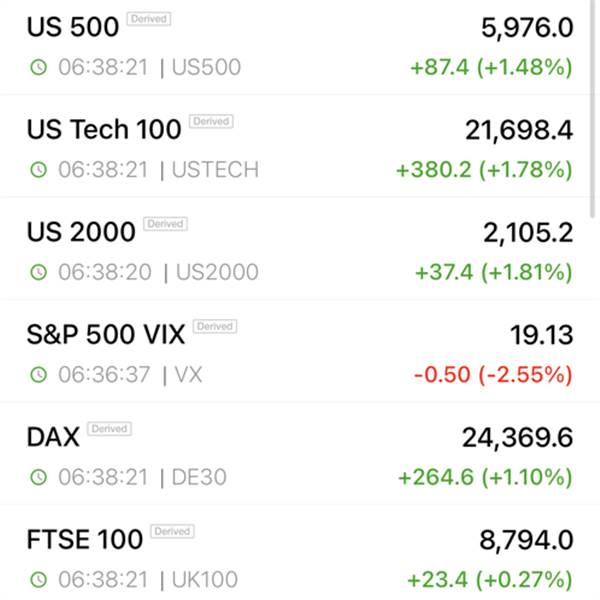Image resolution: width=600 pixels, height=600 pixels.
Task: Click the Derived tag next to US 2000
Action: pyautogui.click(x=165, y=224)
